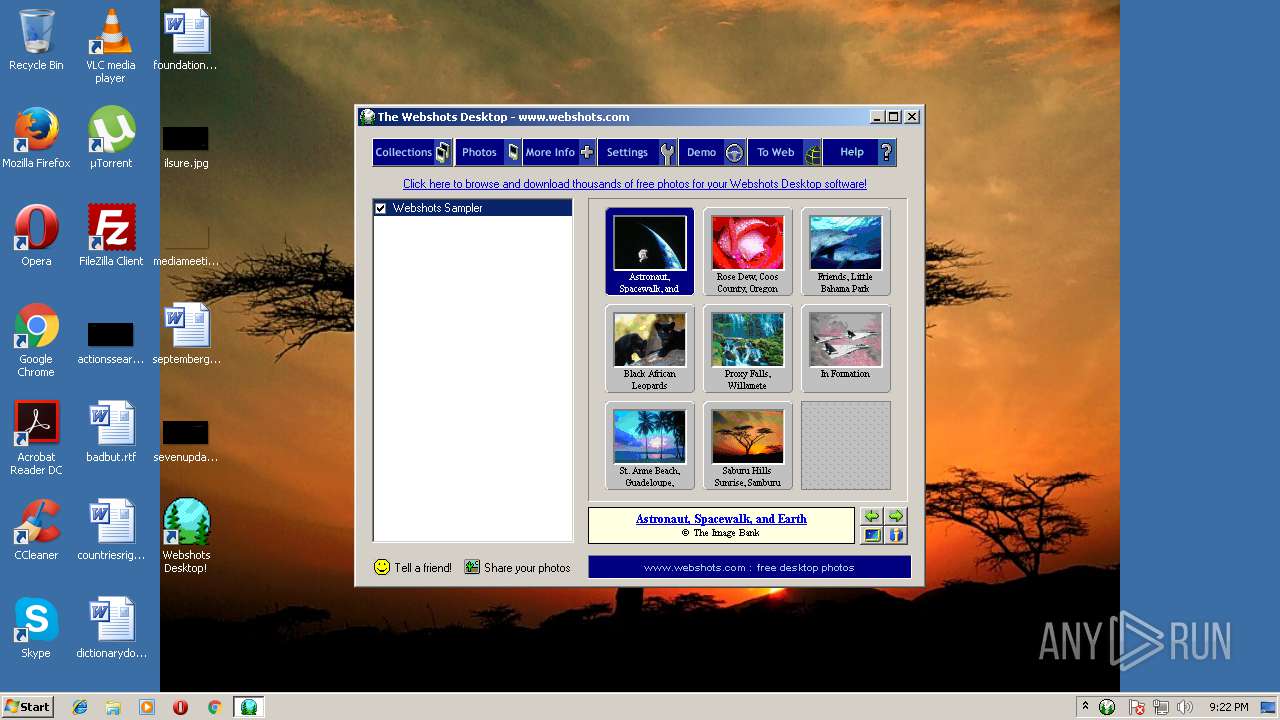Select the Saburu Hills Sunrise thumbnail
Image resolution: width=1280 pixels, height=720 pixels.
(747, 445)
